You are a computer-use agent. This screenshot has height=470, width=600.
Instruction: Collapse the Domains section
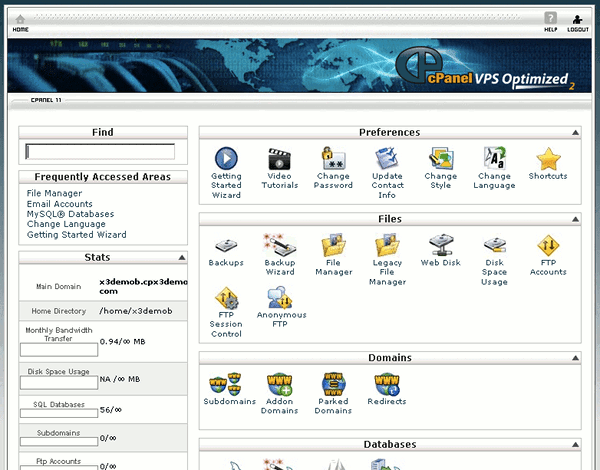(x=575, y=358)
